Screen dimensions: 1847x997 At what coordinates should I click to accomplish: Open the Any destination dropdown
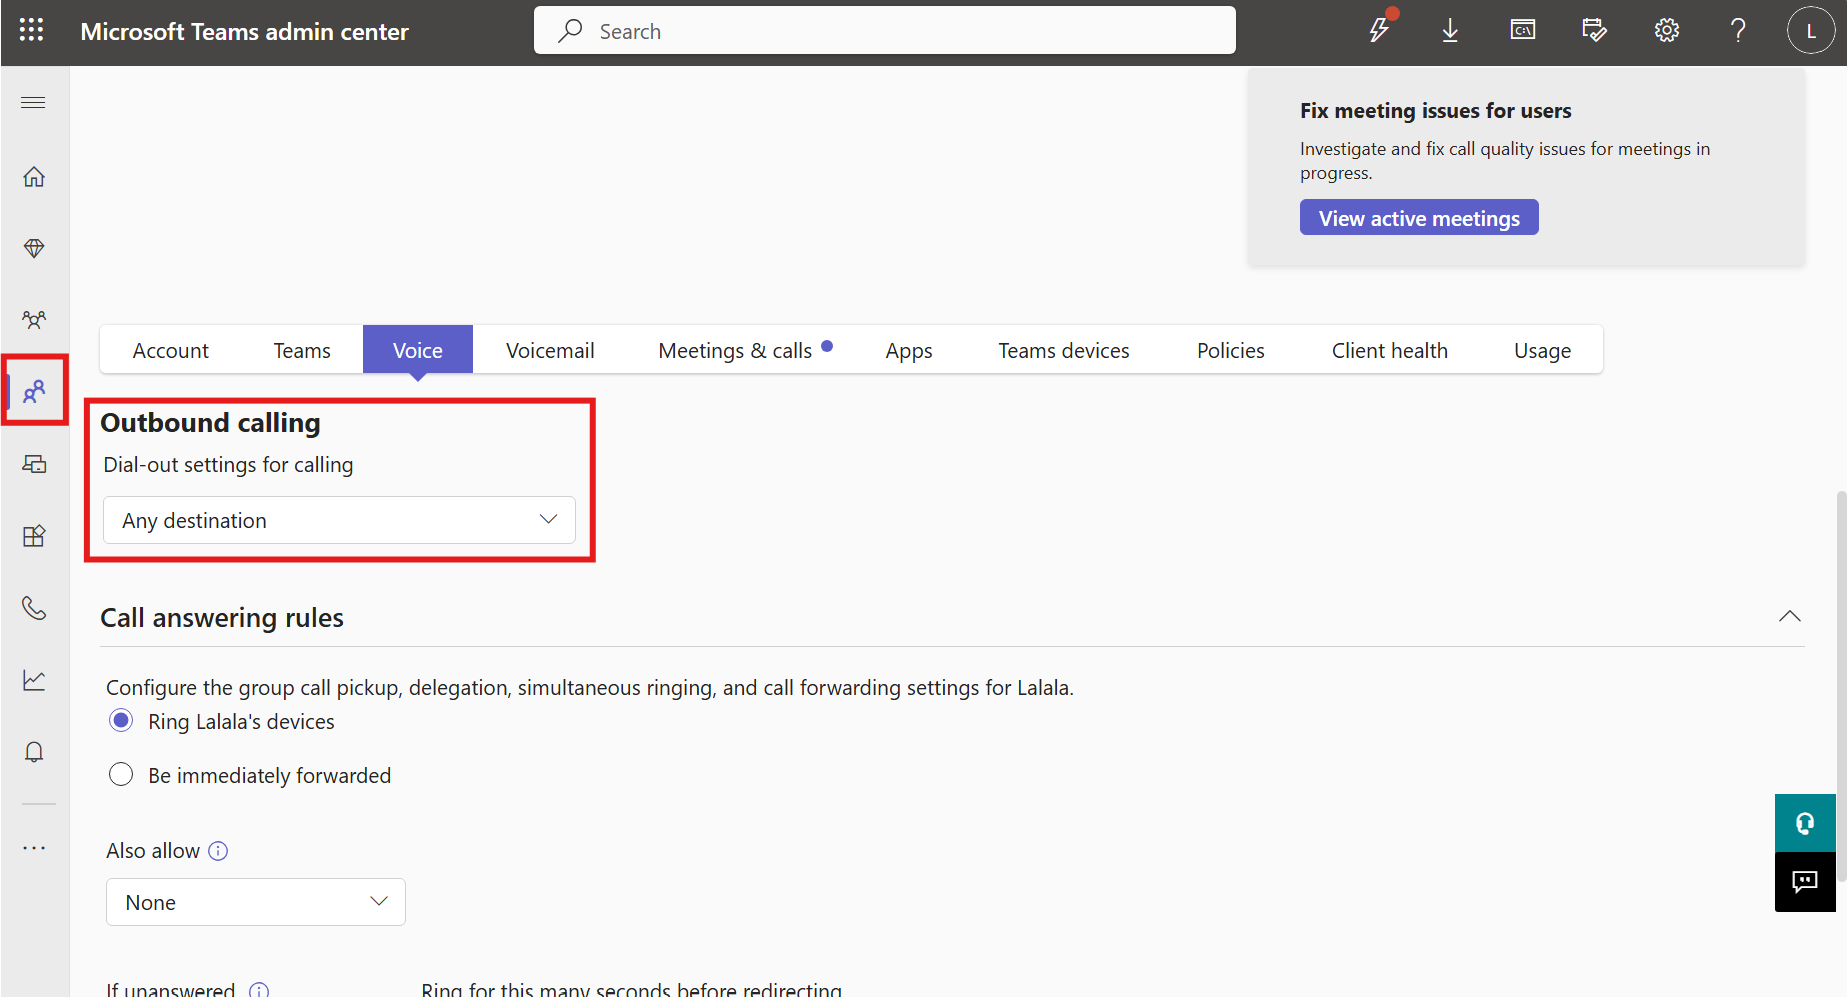click(339, 520)
